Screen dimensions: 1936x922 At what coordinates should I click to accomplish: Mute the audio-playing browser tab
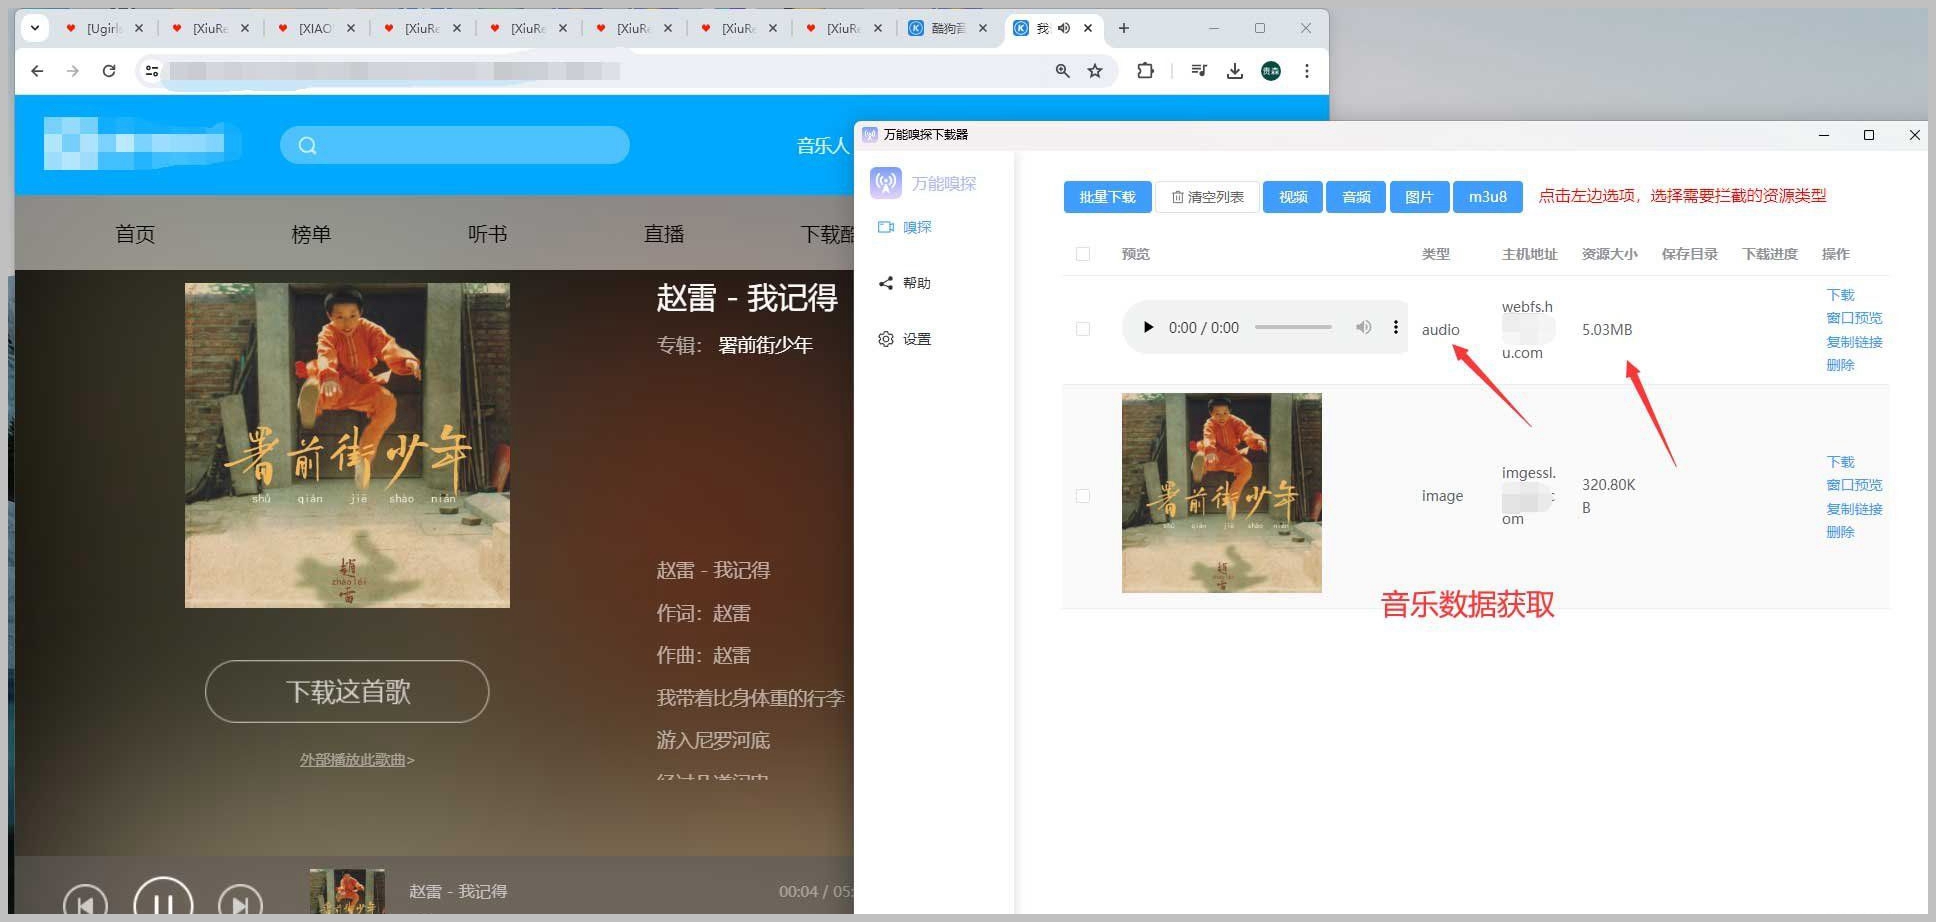pyautogui.click(x=1064, y=28)
